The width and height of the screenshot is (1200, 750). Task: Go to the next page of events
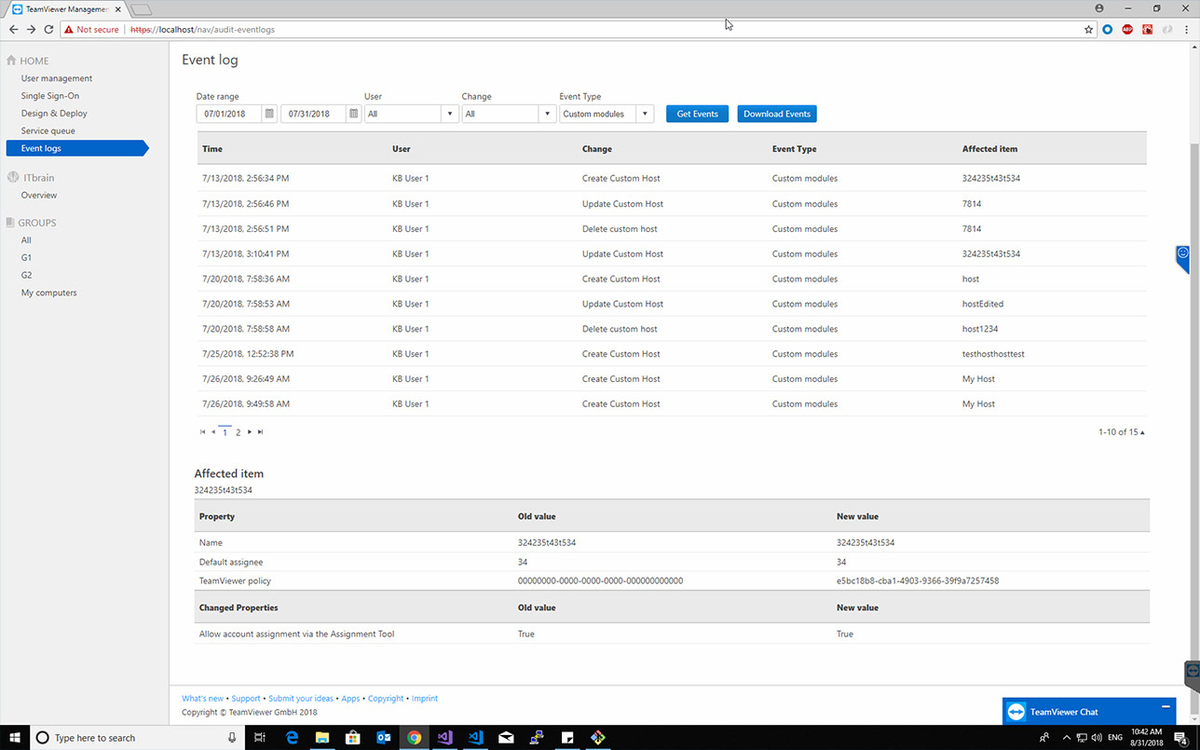tap(250, 432)
